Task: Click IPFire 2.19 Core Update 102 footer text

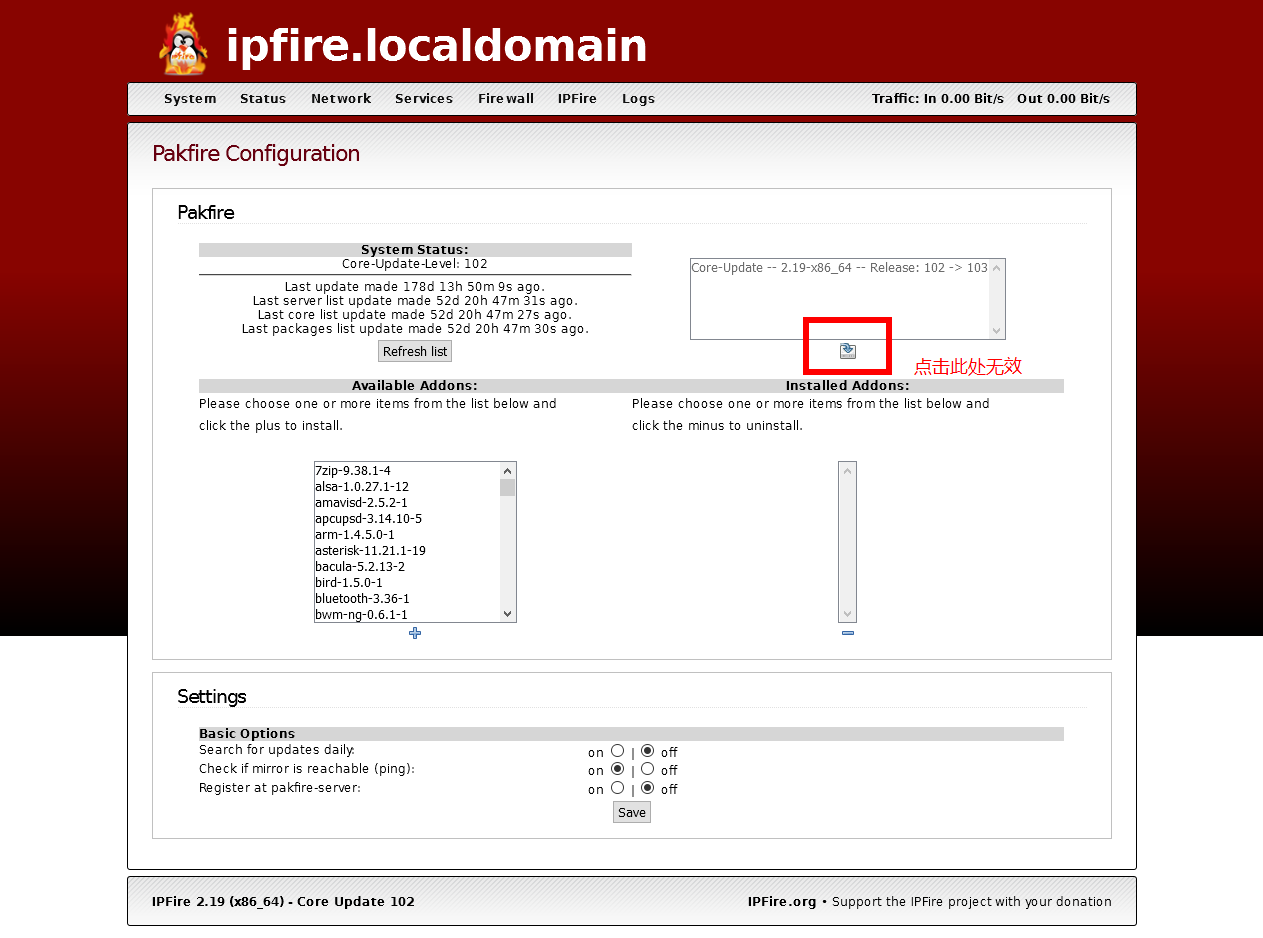Action: click(x=283, y=902)
